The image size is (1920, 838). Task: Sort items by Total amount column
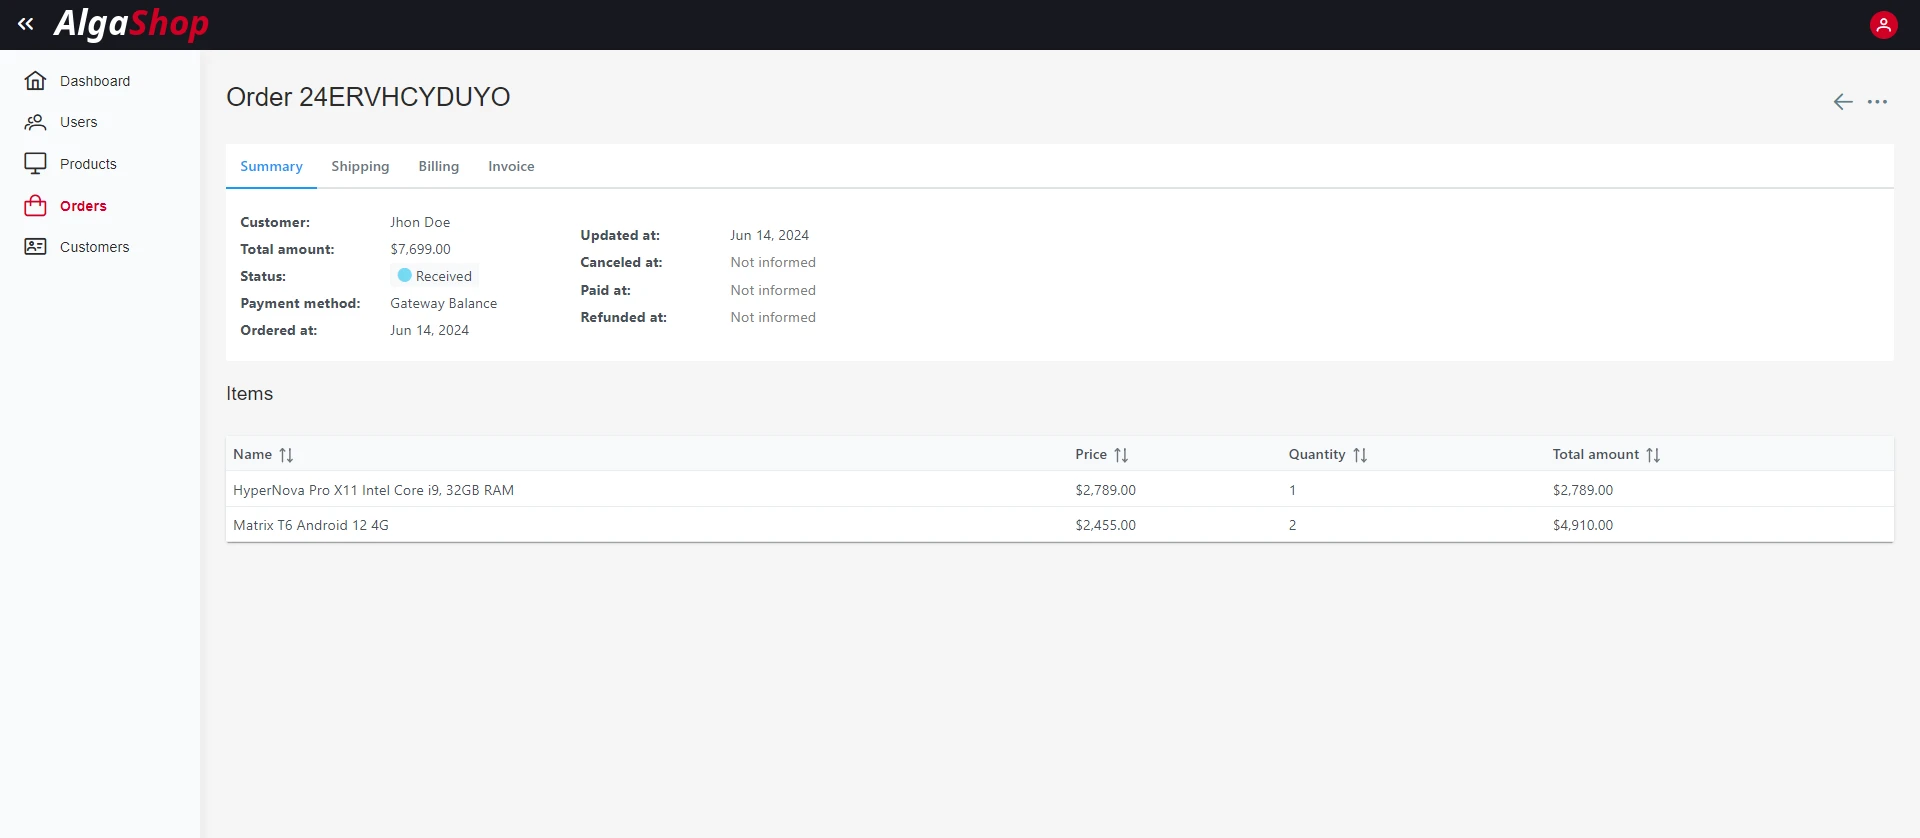pos(1652,455)
